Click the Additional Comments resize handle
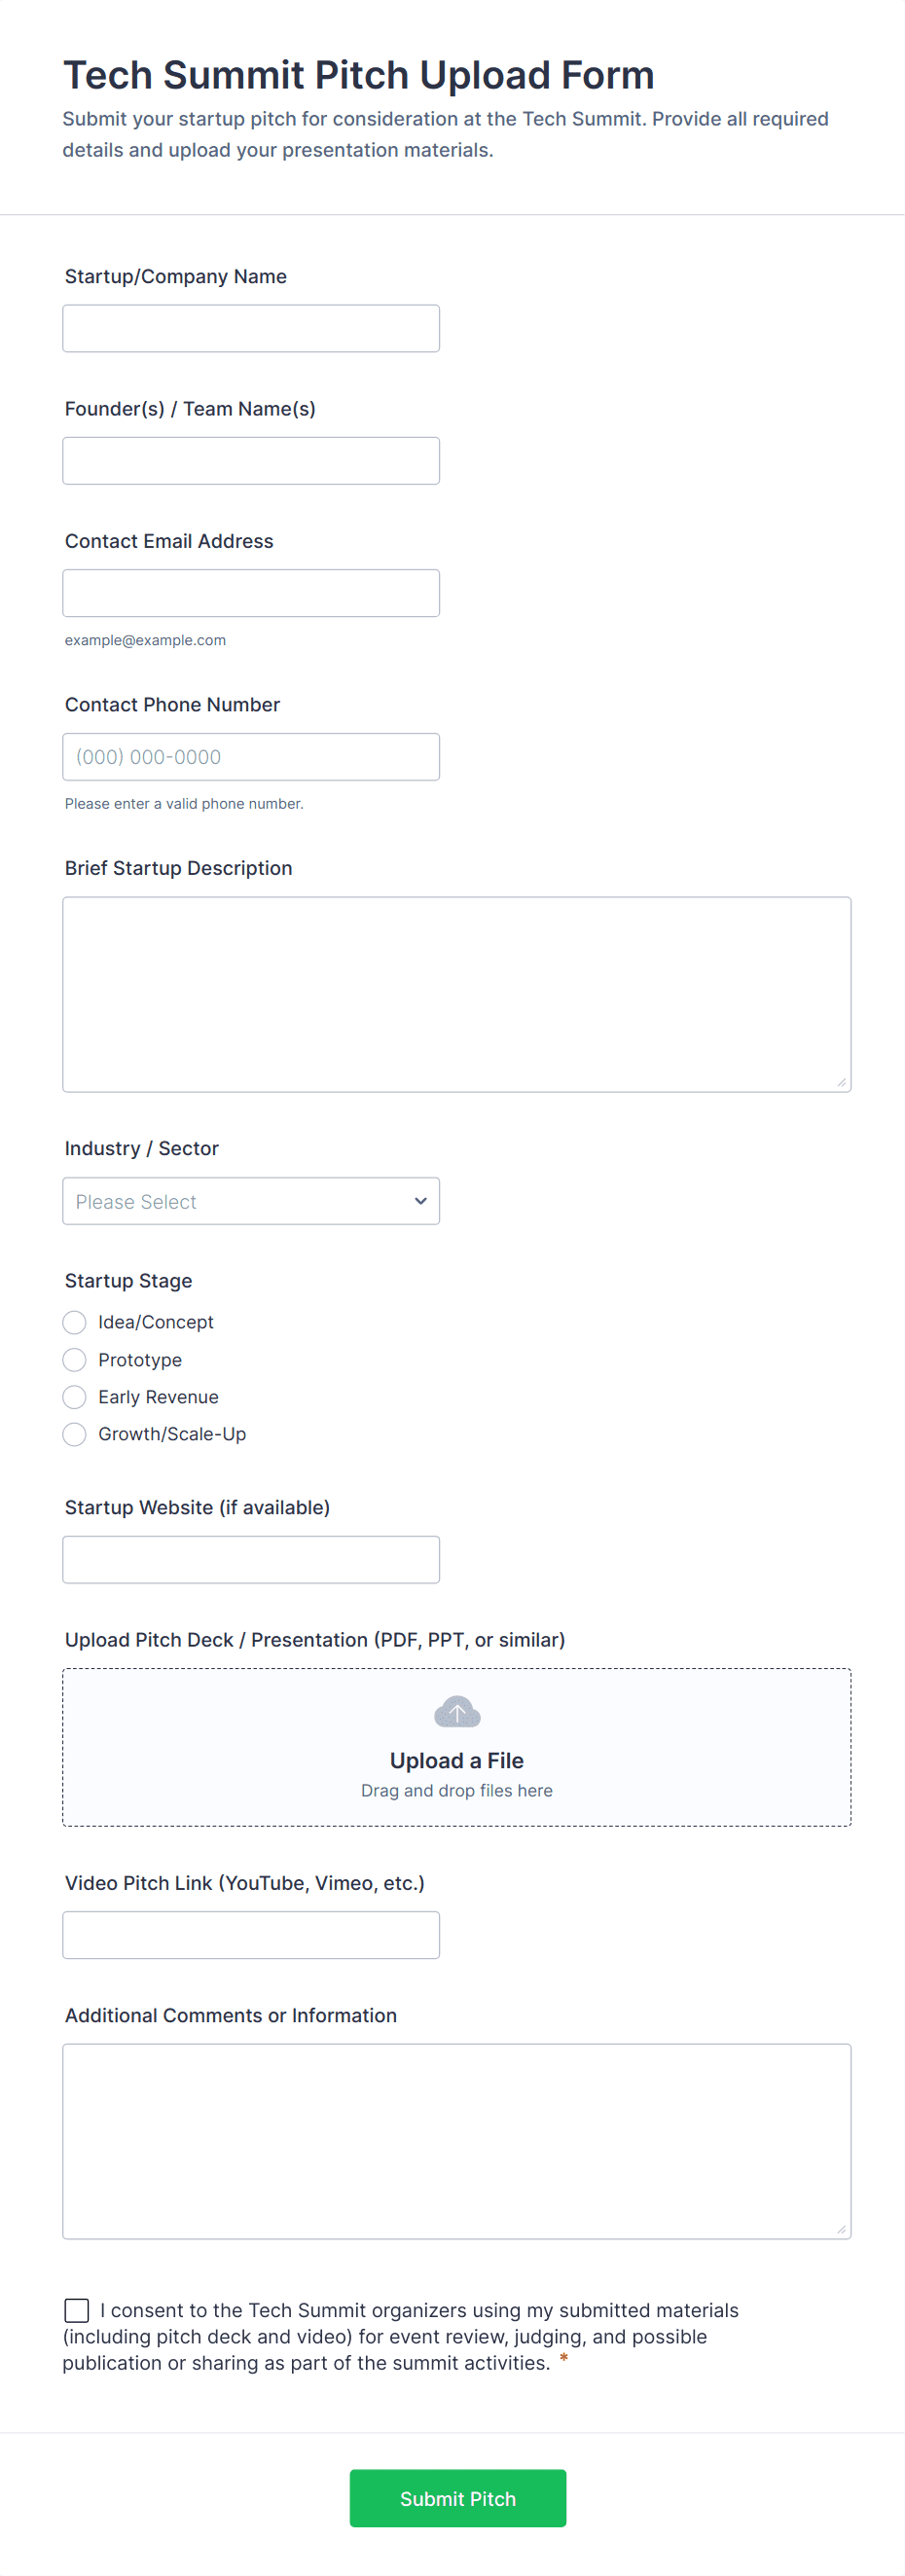The width and height of the screenshot is (905, 2576). tap(841, 2229)
